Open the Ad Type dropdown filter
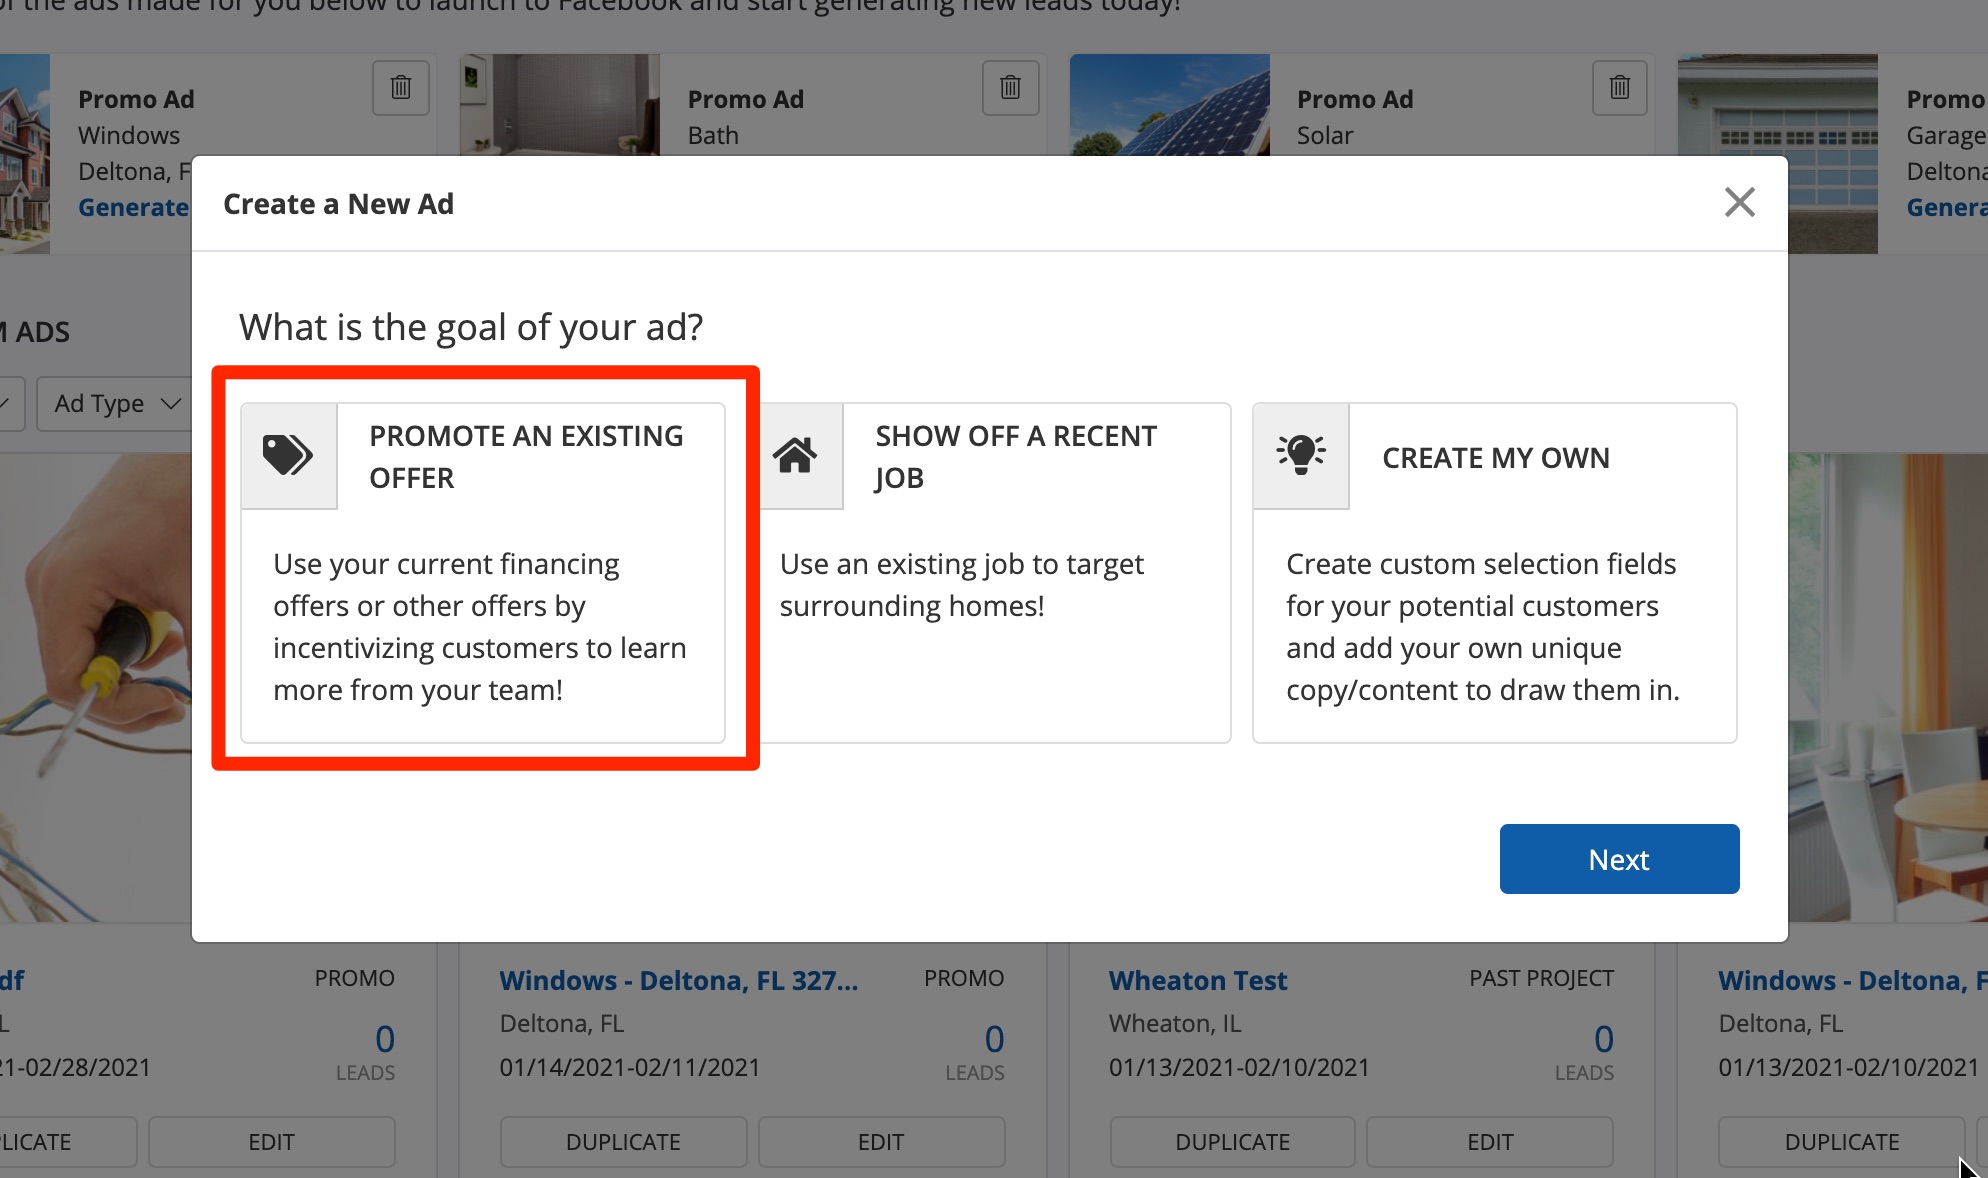1988x1178 pixels. click(x=117, y=404)
